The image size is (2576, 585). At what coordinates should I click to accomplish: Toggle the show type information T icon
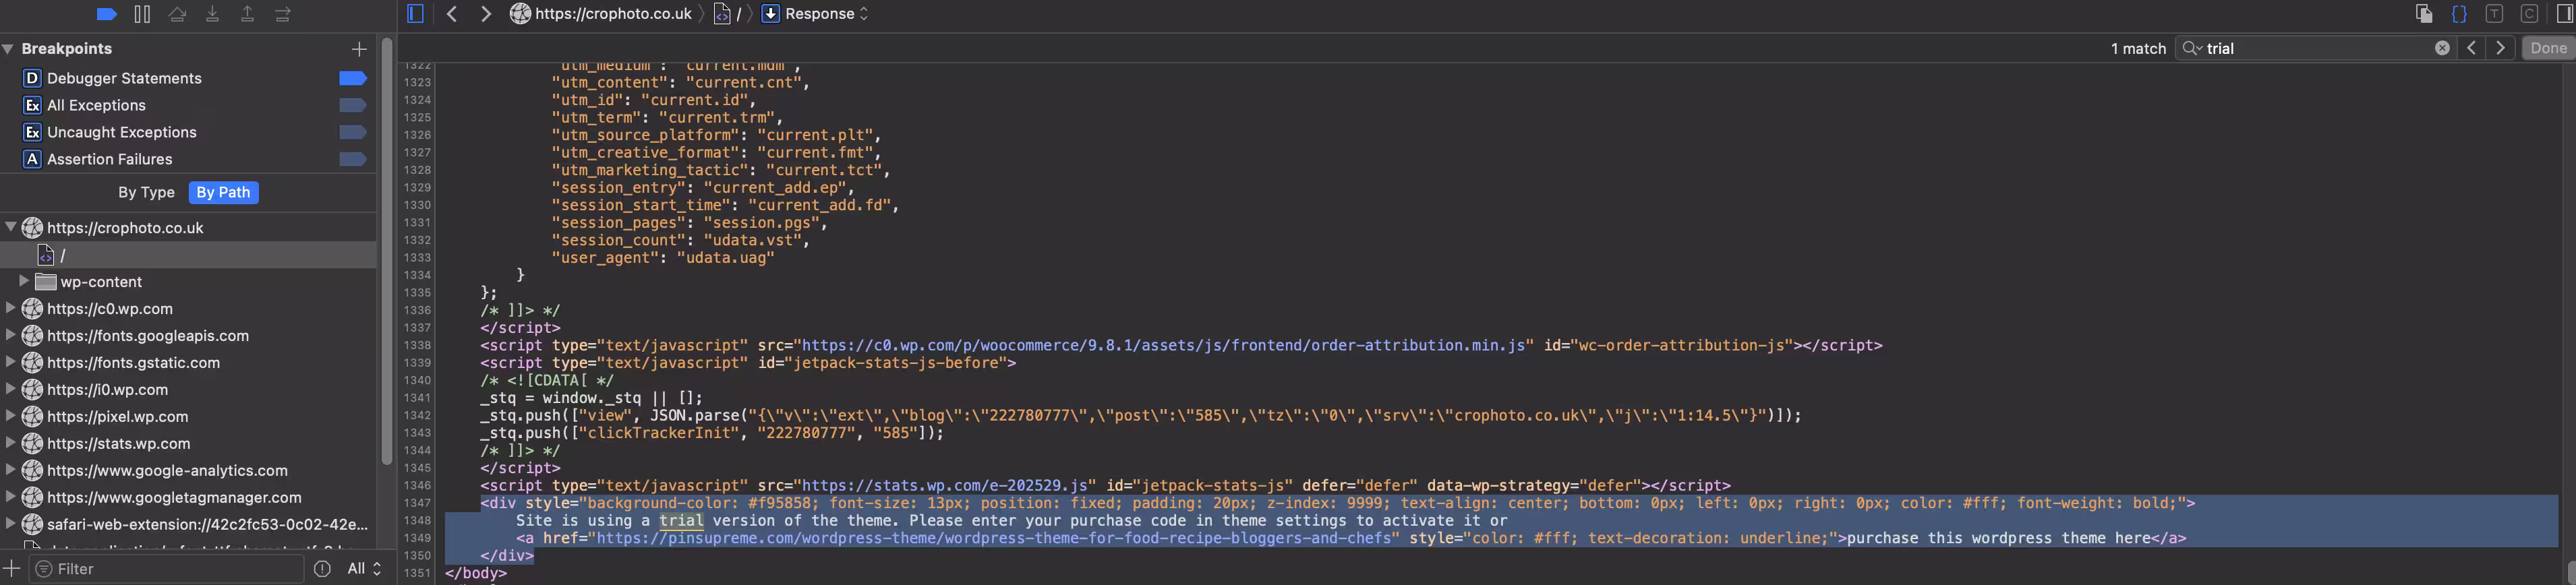pos(2494,14)
